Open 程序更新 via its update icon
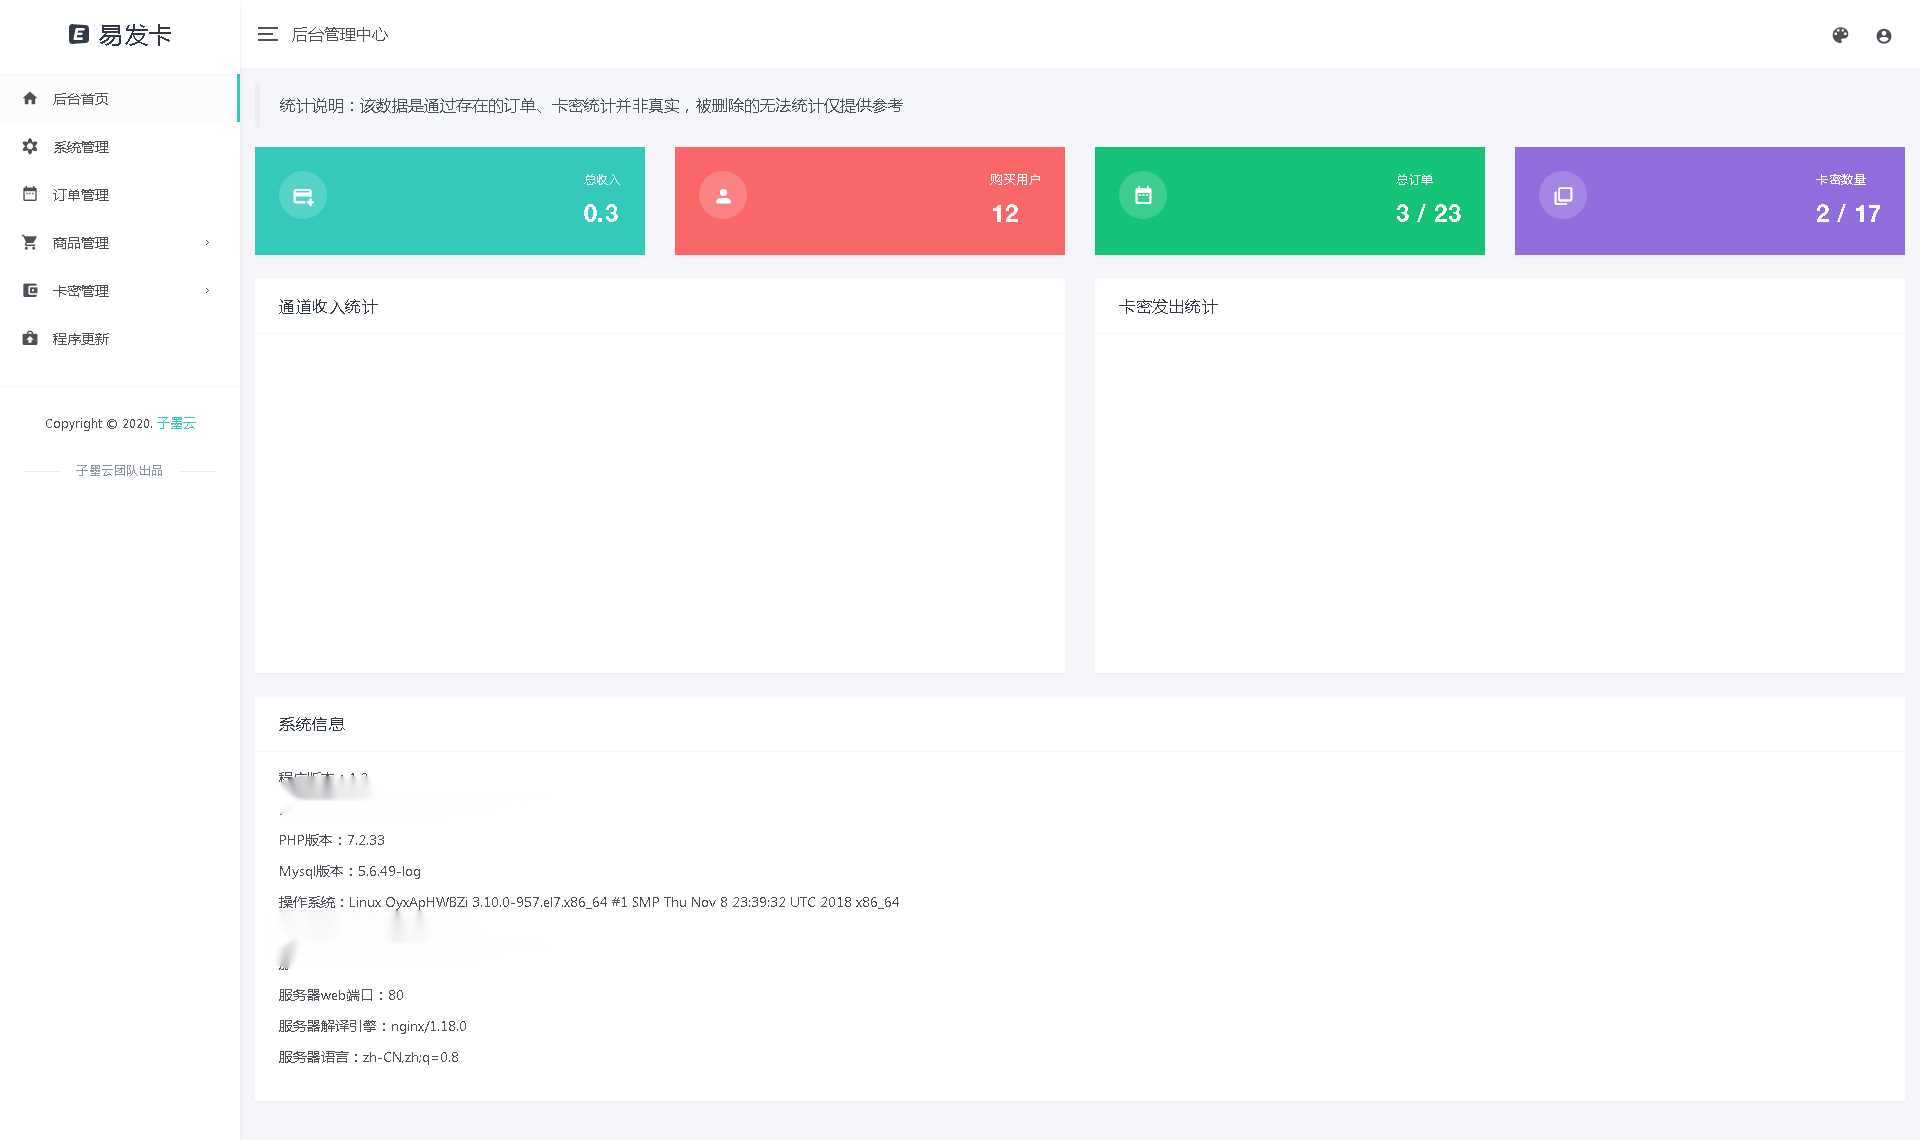 pos(29,339)
